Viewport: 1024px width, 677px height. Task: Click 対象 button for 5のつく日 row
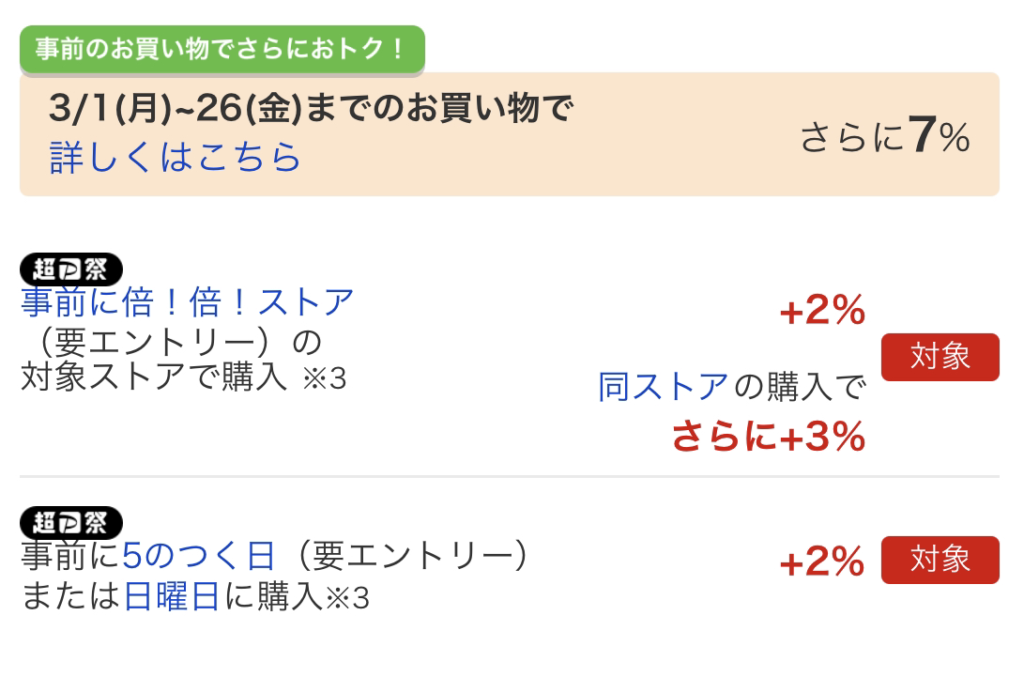click(x=940, y=559)
